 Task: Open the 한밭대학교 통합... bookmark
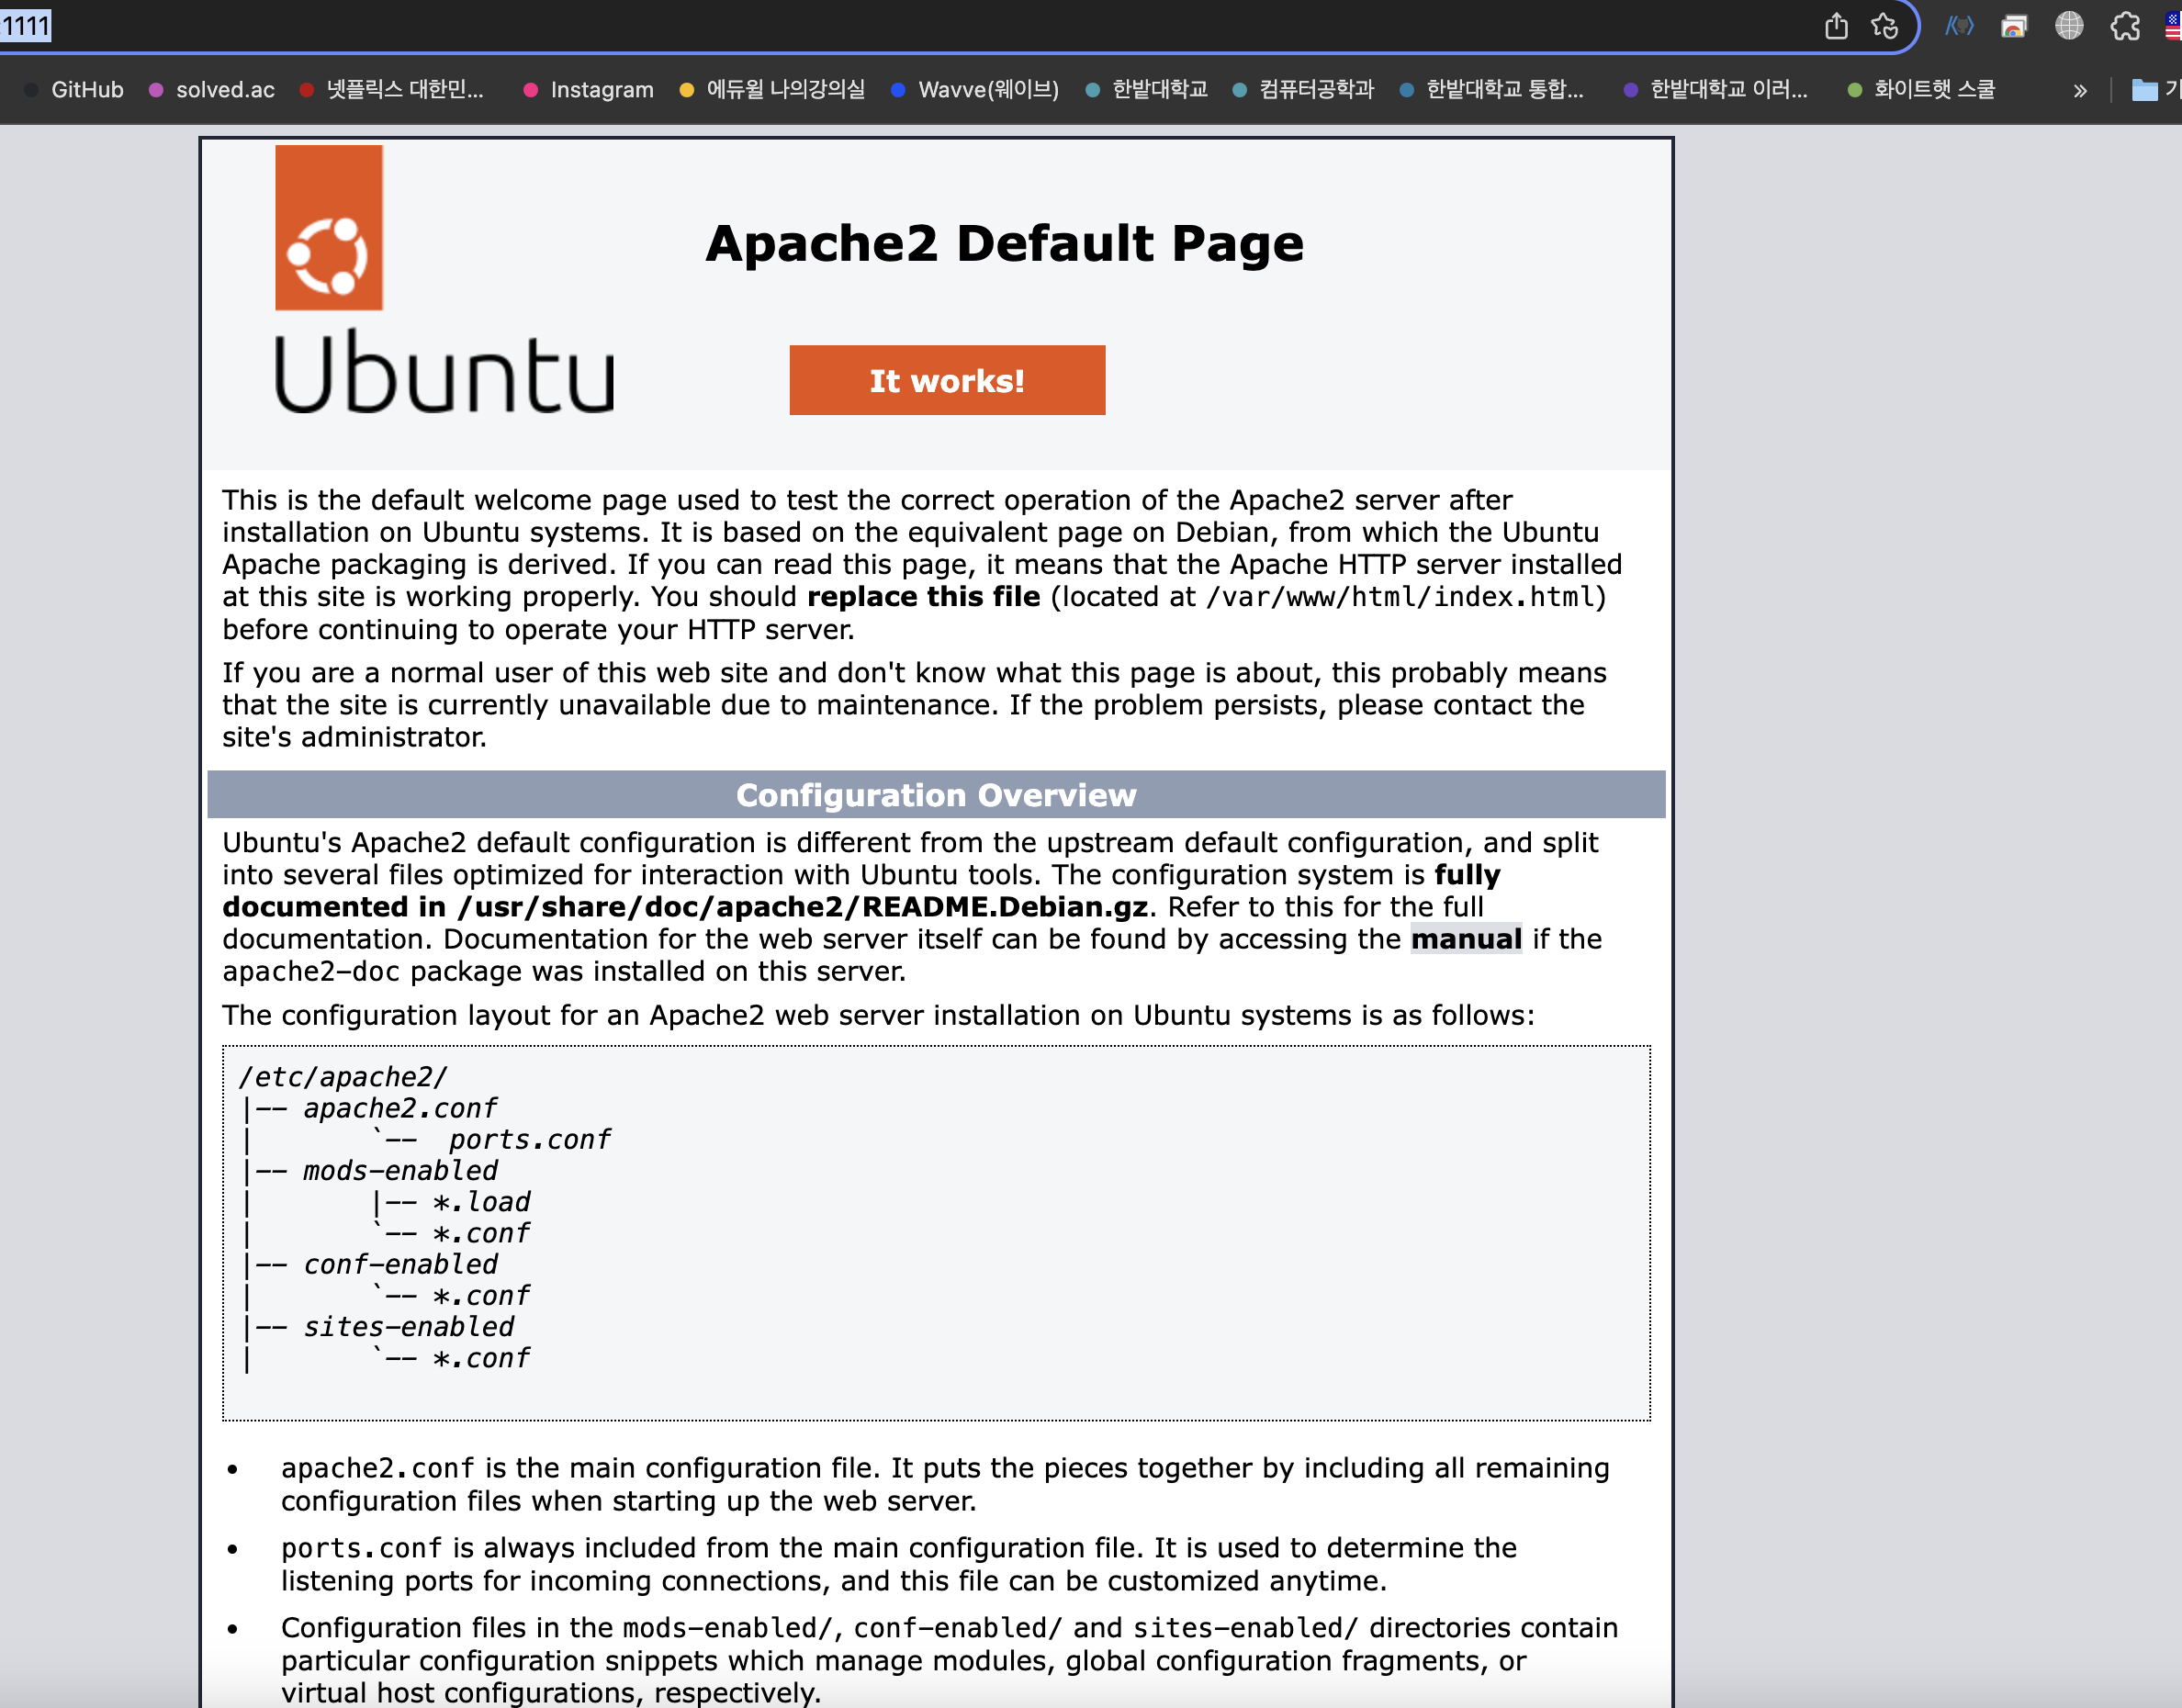pos(1492,90)
